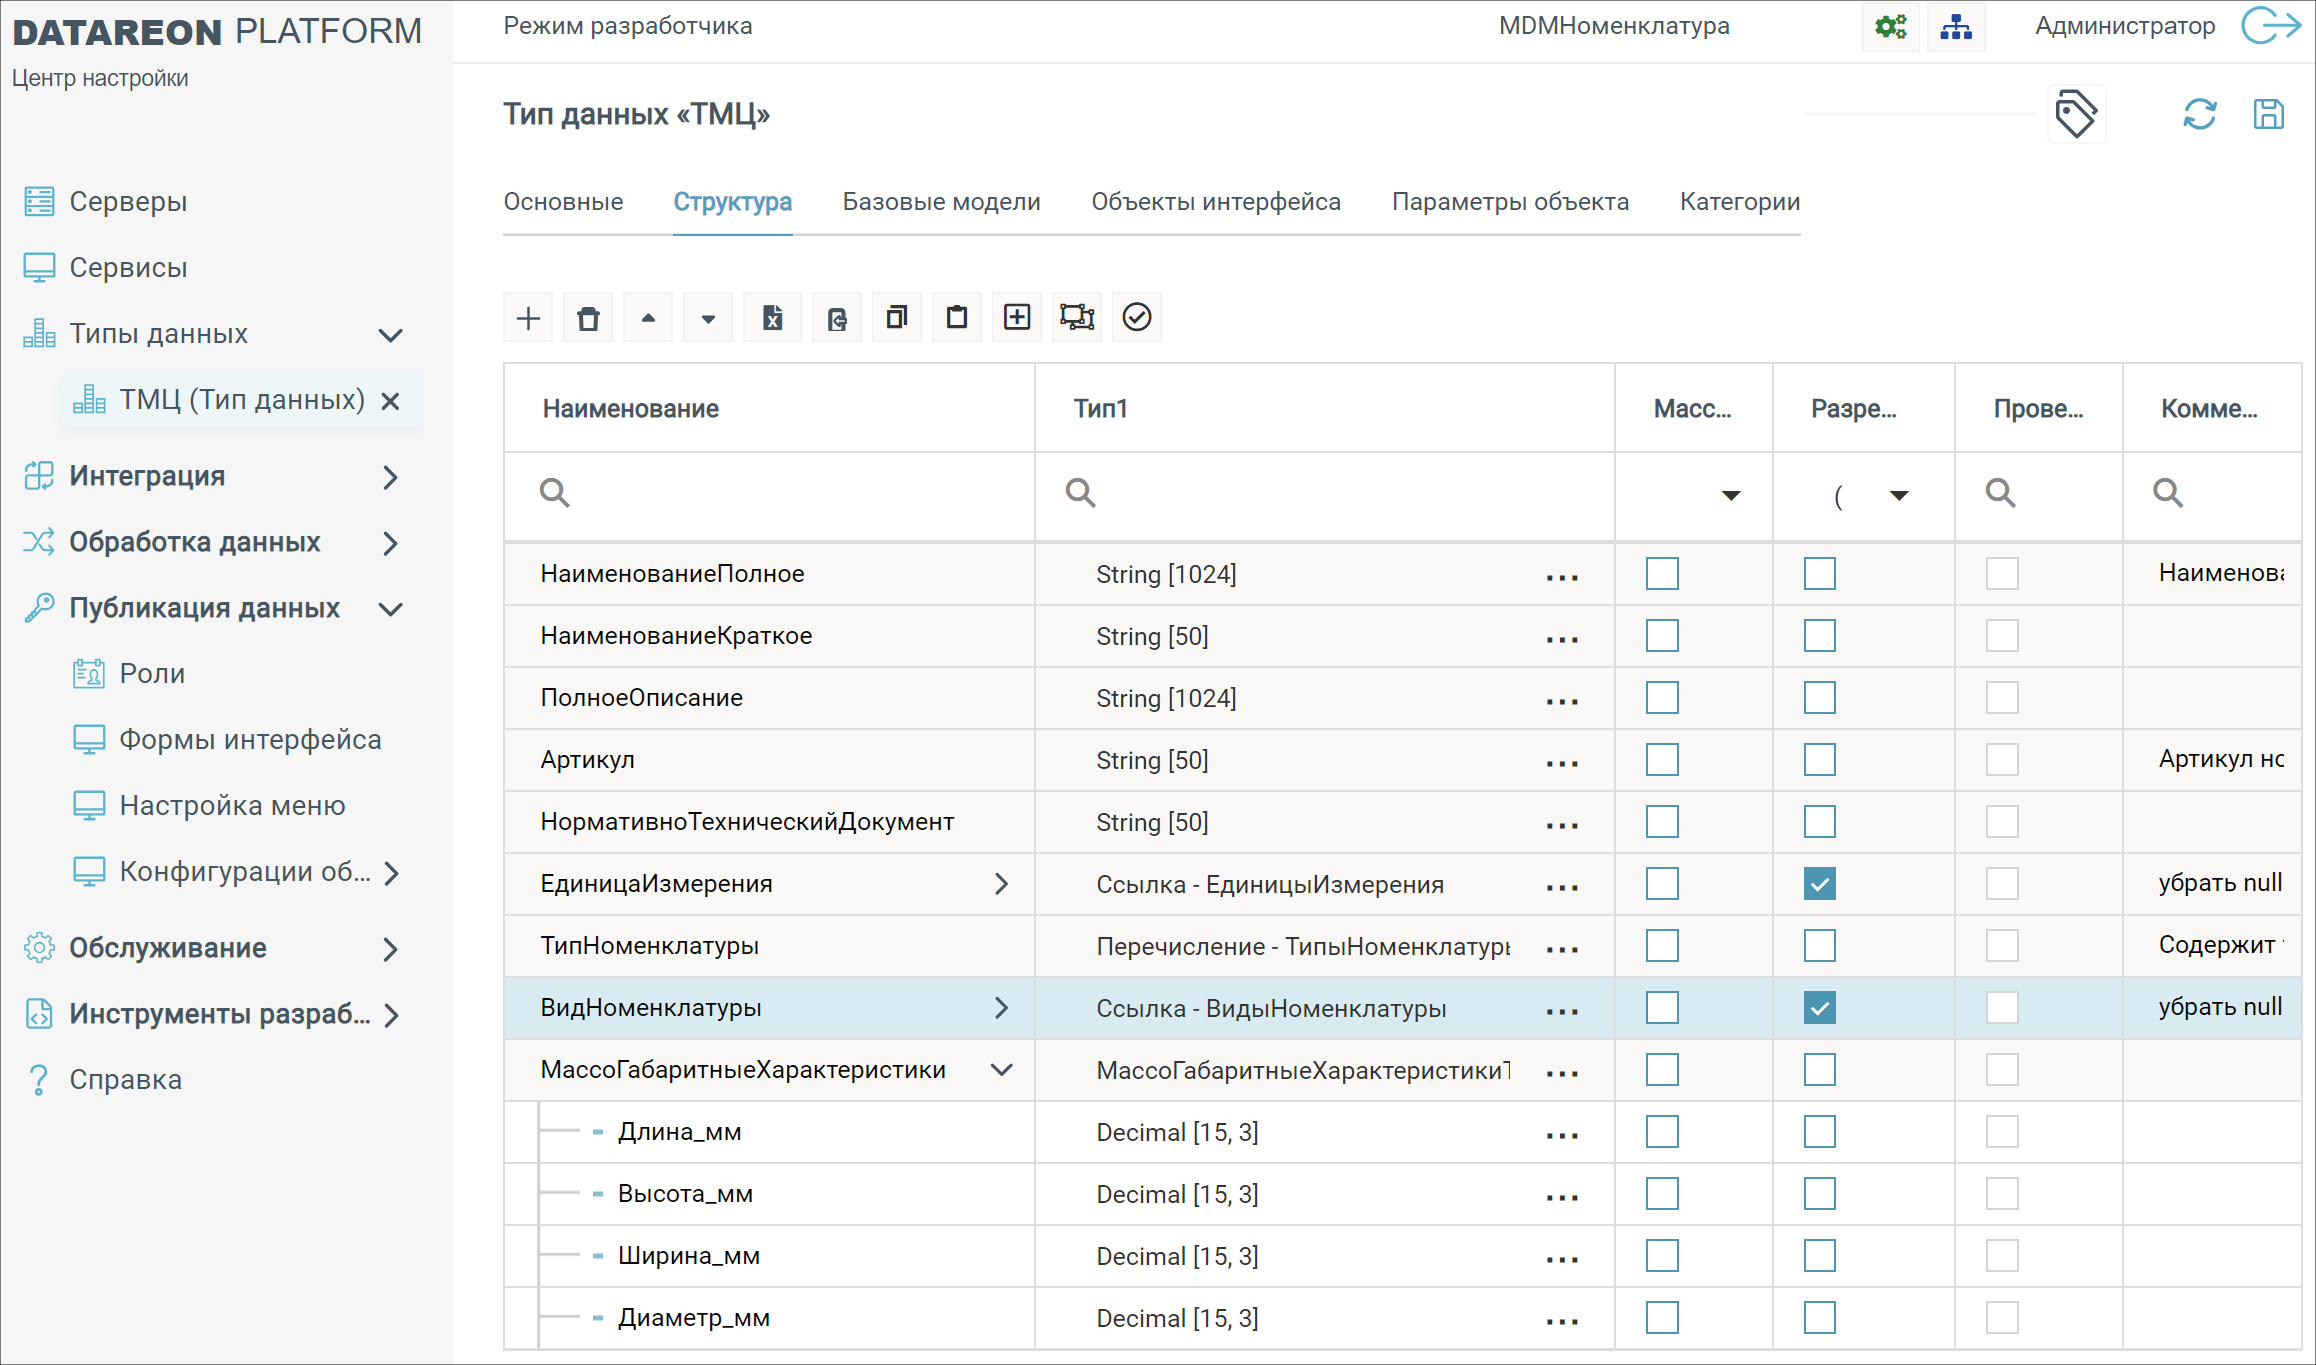Image resolution: width=2316 pixels, height=1365 pixels.
Task: Click the Наименование column search field
Action: coord(770,493)
